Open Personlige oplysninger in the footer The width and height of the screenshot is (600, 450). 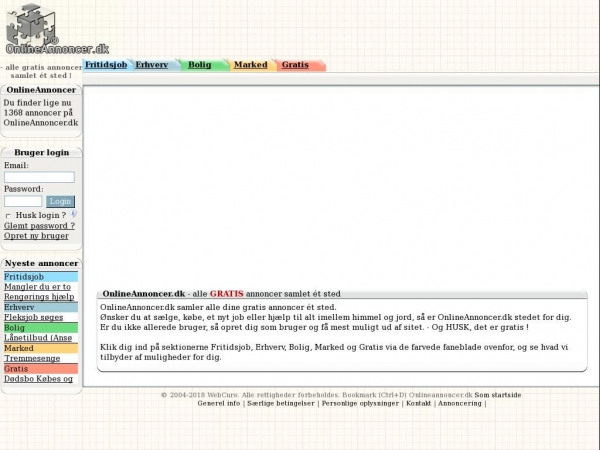(x=360, y=403)
